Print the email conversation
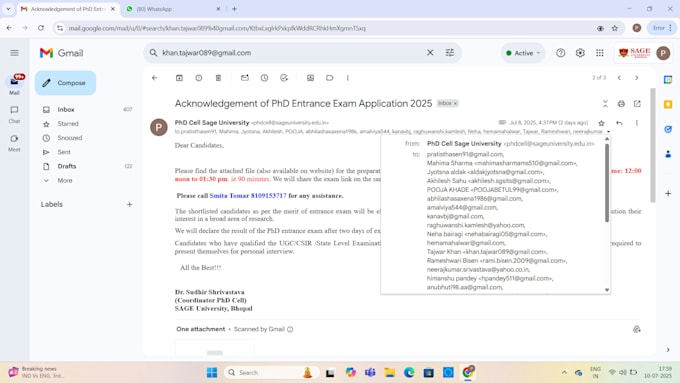 (x=621, y=104)
